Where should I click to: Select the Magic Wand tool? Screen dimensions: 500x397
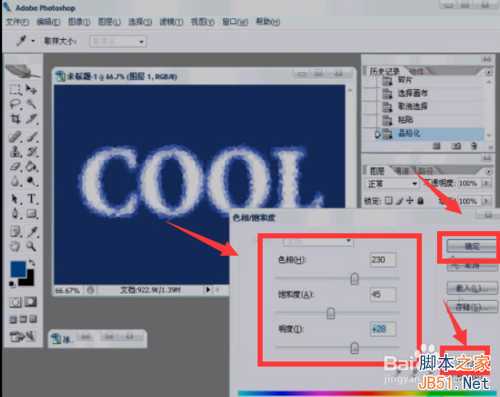tap(31, 104)
